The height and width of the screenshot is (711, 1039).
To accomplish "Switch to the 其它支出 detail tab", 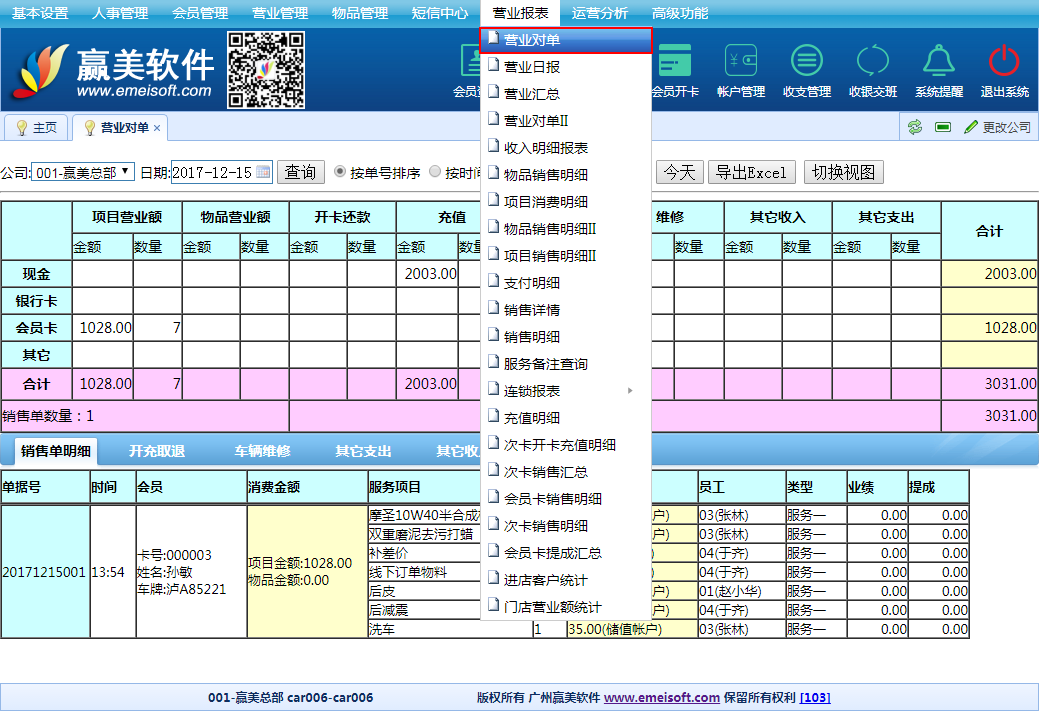I will 363,451.
